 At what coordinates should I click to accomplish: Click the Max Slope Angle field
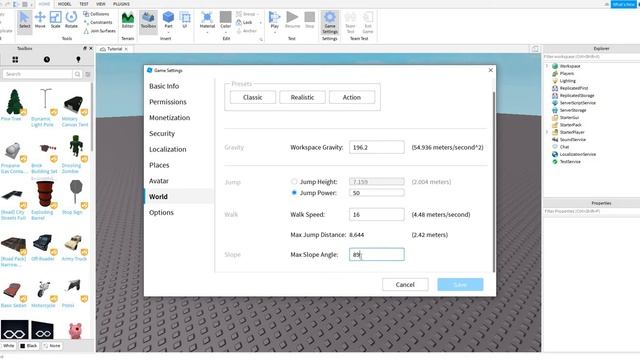click(377, 254)
